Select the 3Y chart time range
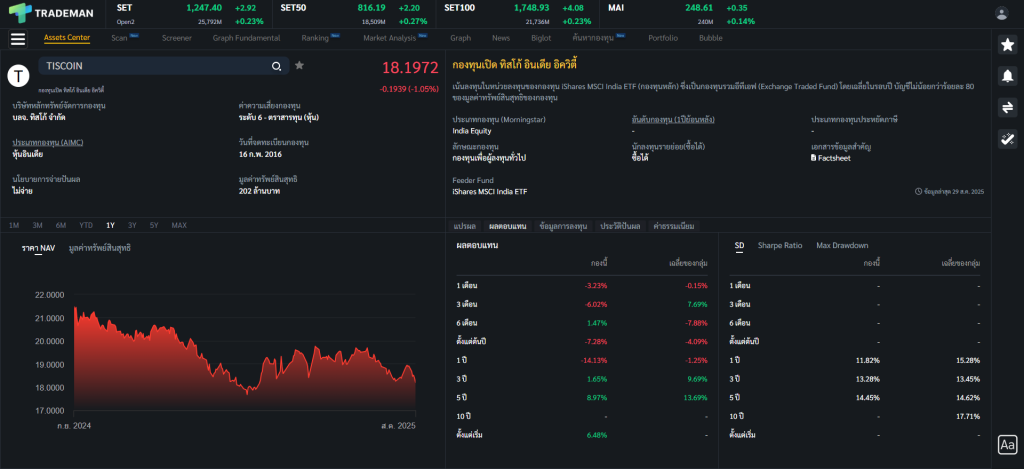The width and height of the screenshot is (1024, 469). pos(132,225)
